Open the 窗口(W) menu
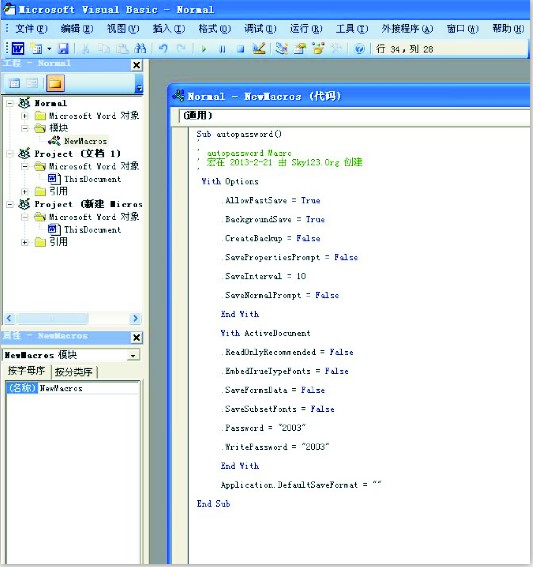533x567 pixels. tap(462, 29)
